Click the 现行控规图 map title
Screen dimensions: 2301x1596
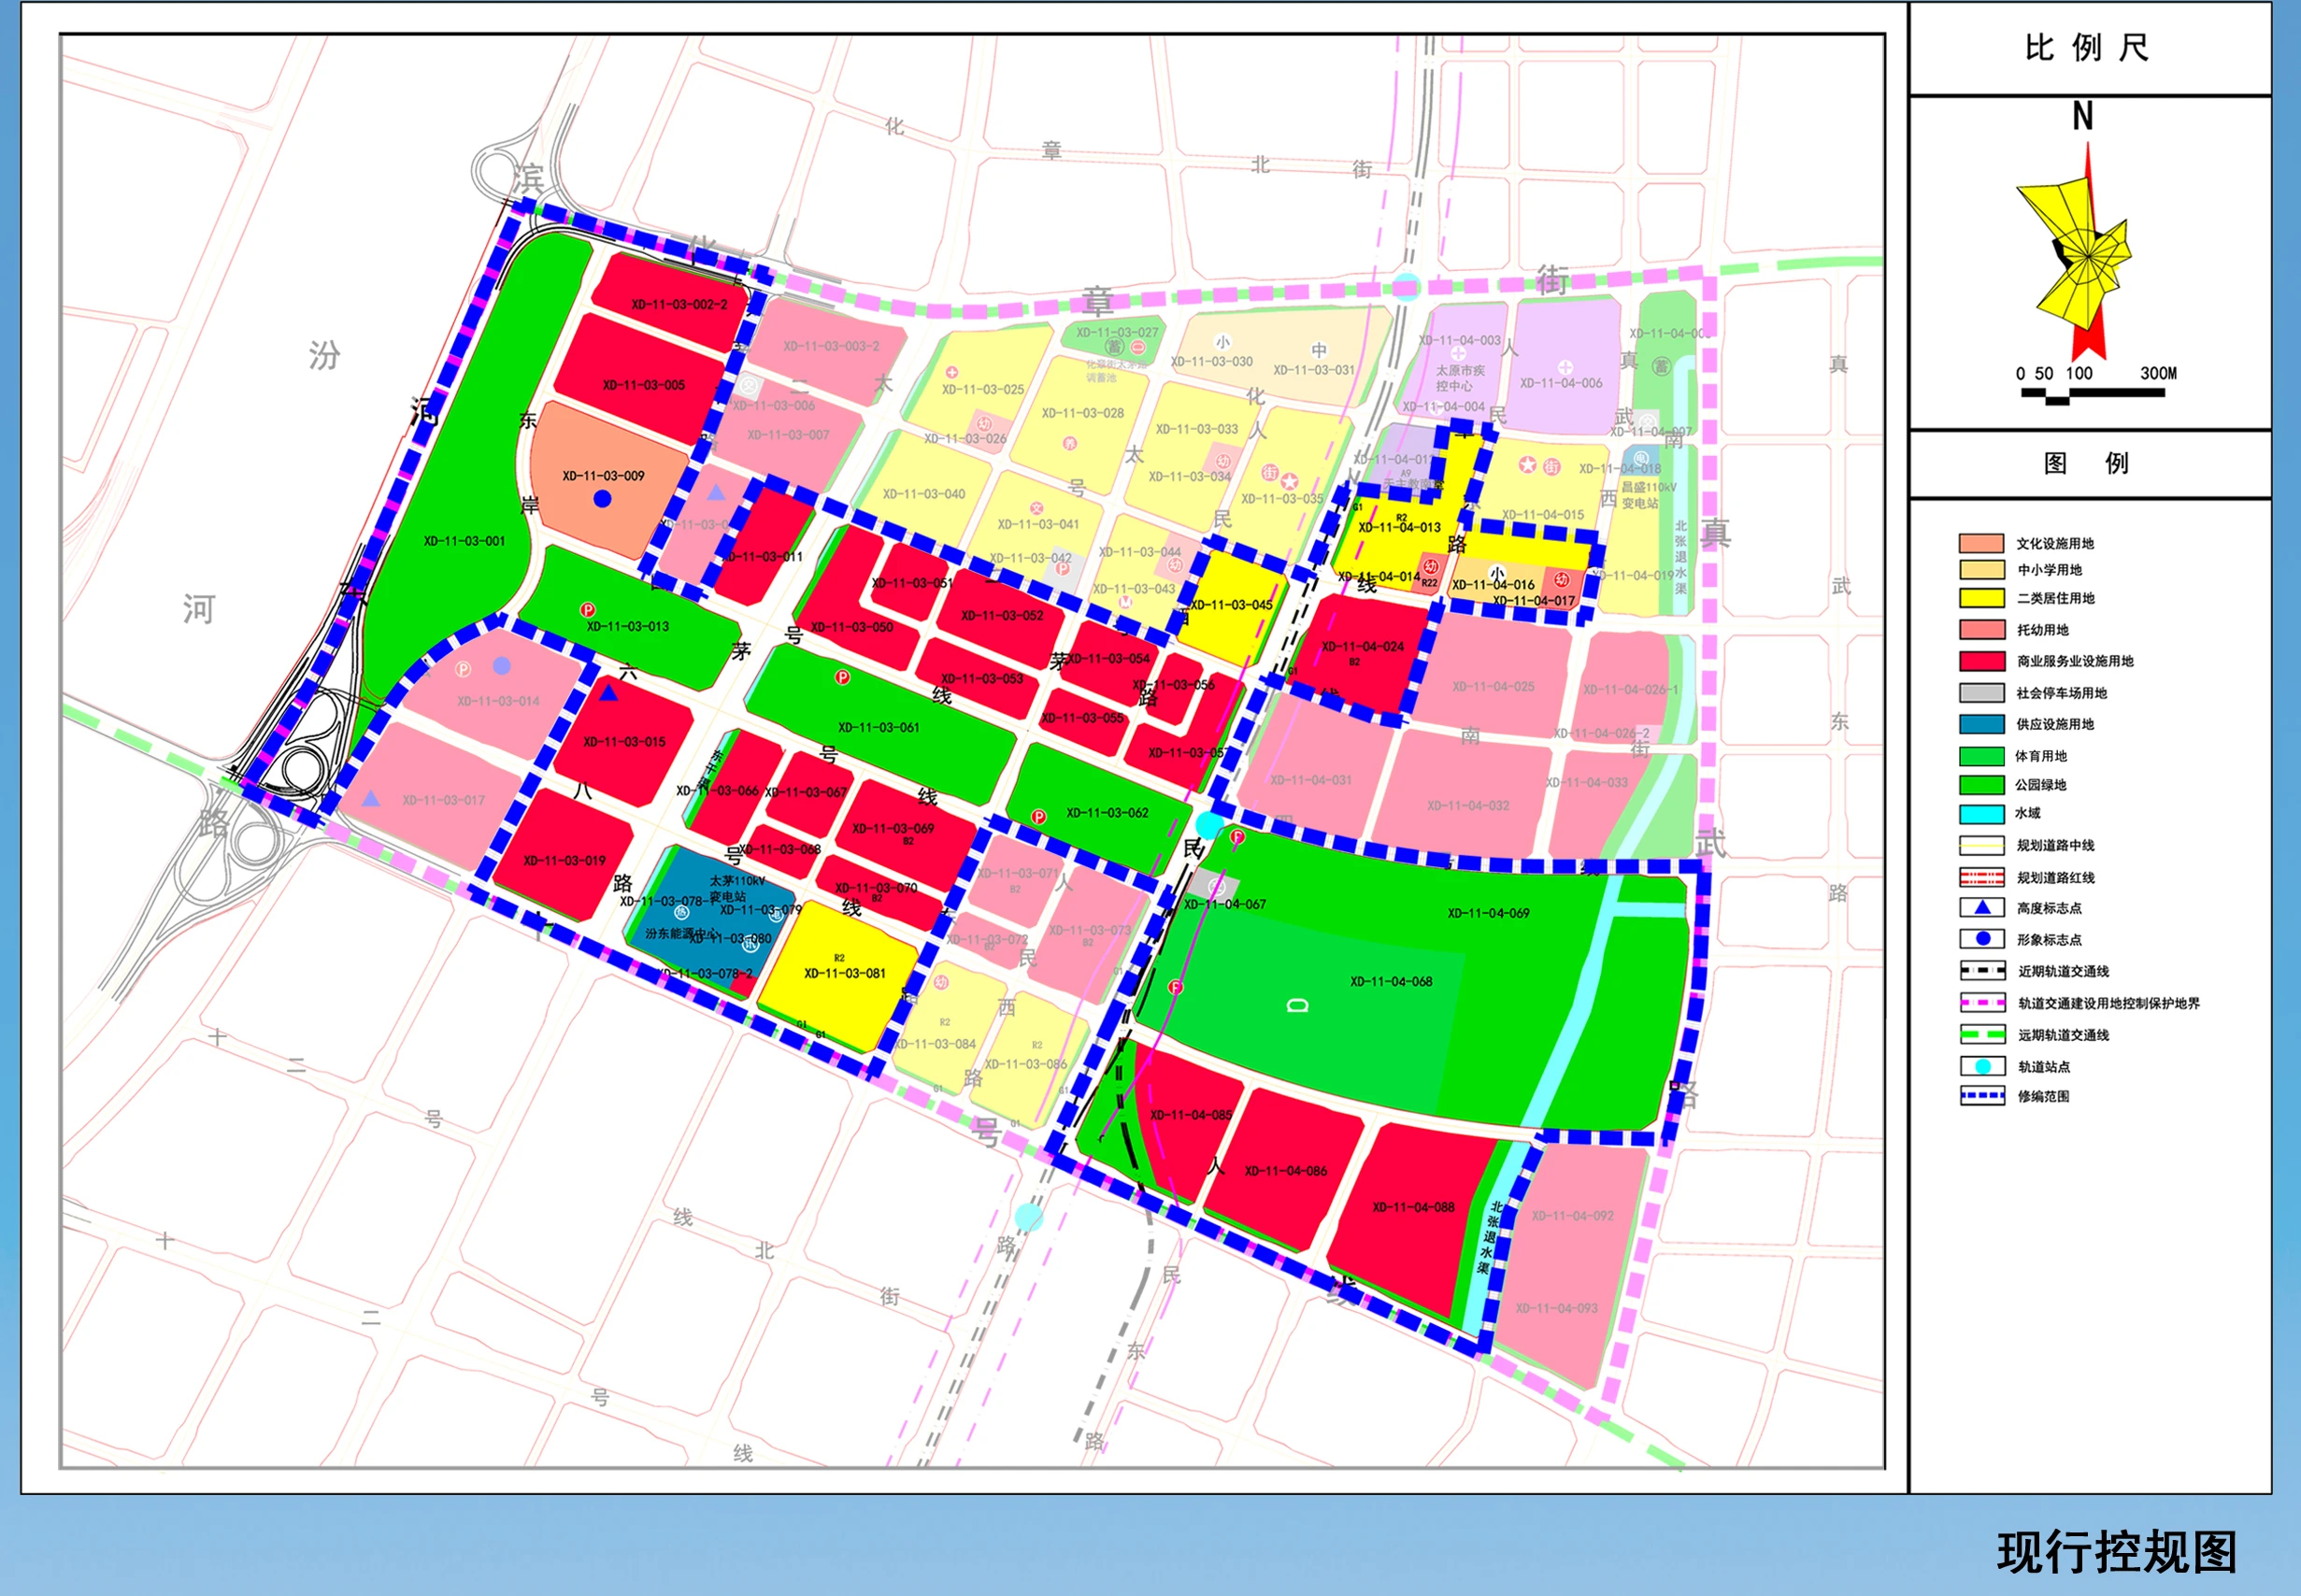pos(2117,1551)
